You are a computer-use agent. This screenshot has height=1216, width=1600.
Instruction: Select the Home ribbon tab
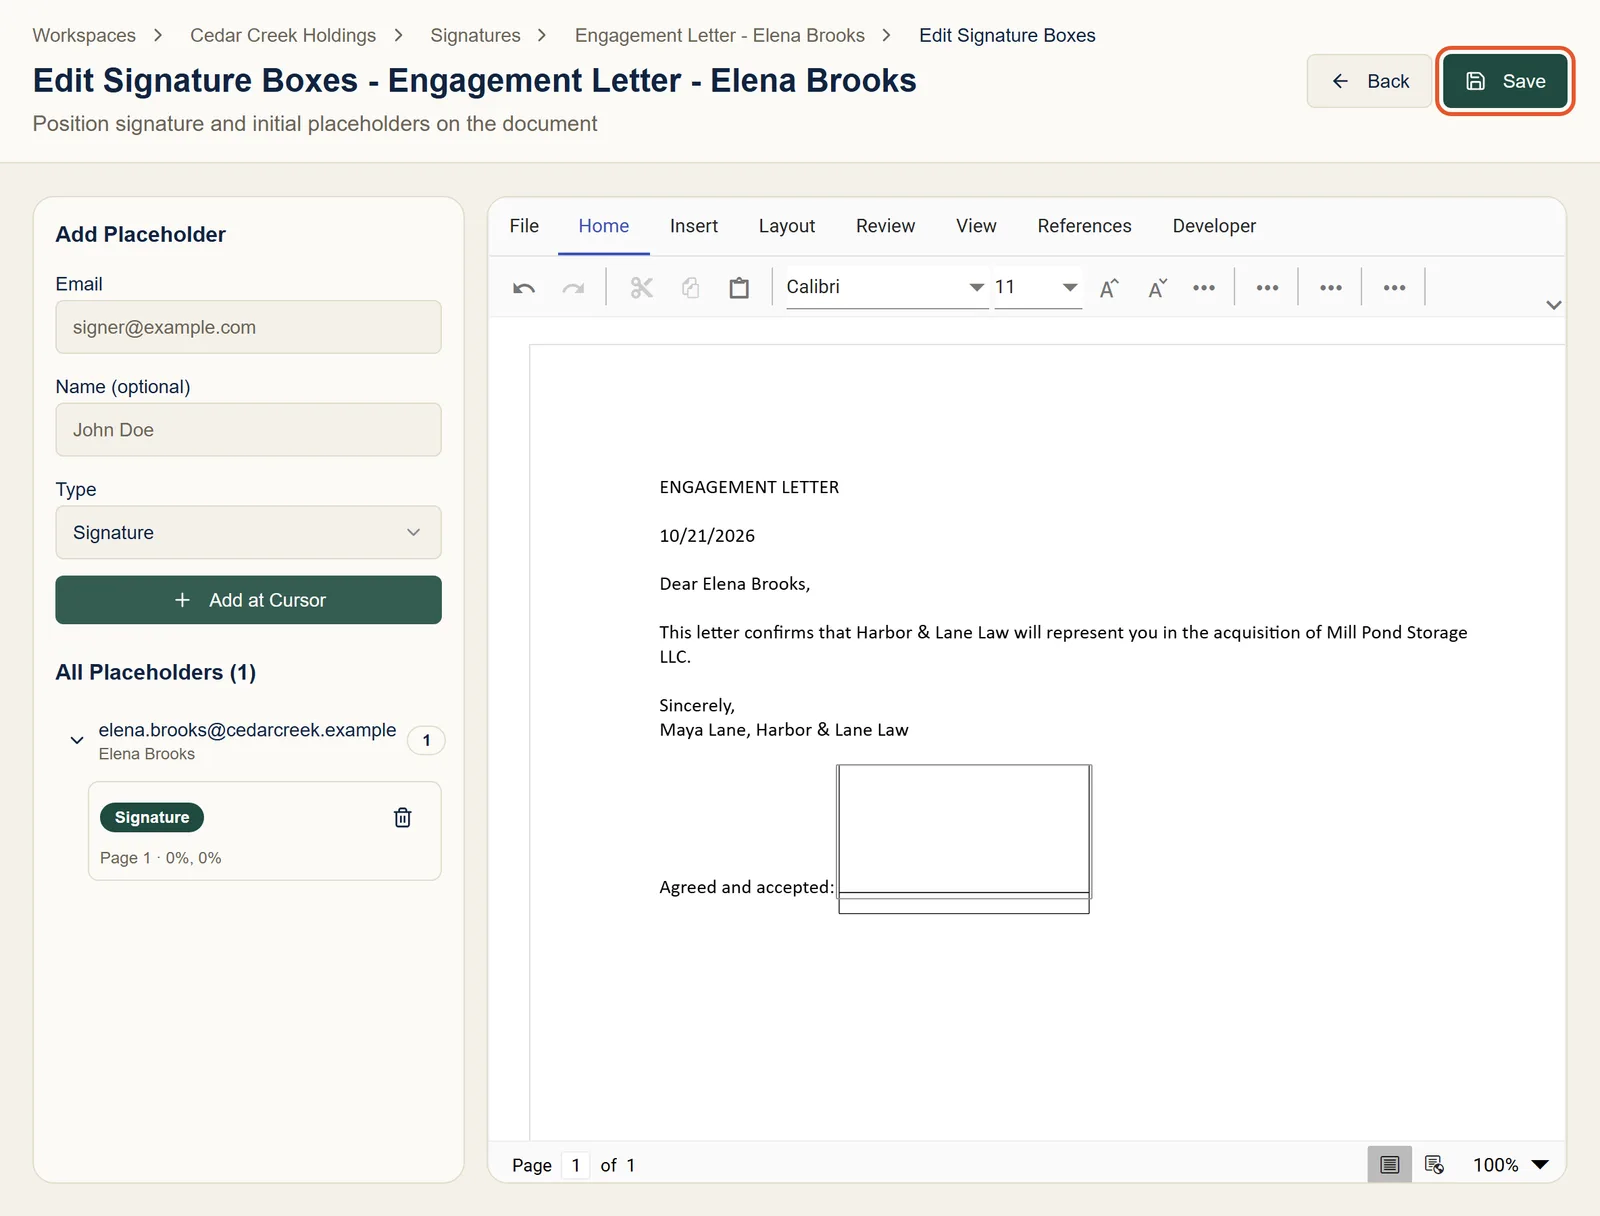[604, 226]
